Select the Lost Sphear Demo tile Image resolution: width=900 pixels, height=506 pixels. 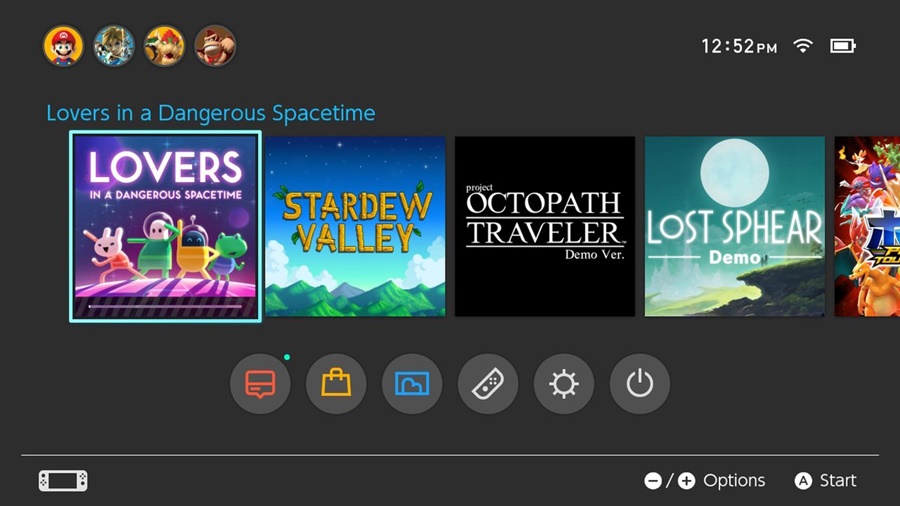point(735,226)
